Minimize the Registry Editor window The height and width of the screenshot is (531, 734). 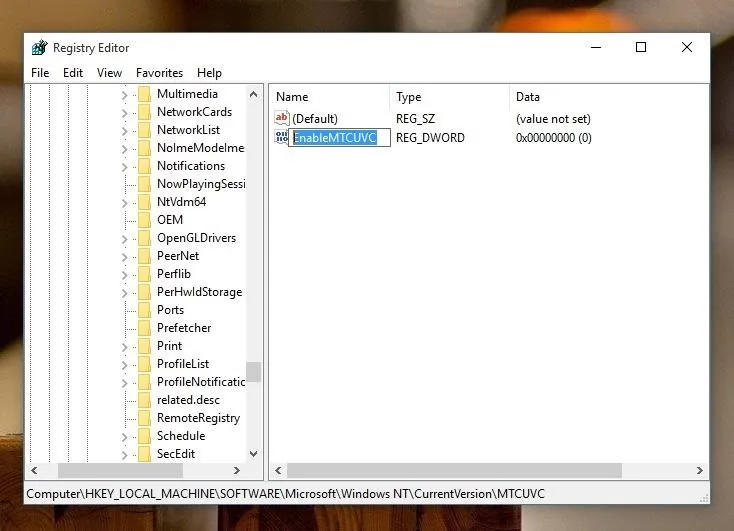coord(596,47)
